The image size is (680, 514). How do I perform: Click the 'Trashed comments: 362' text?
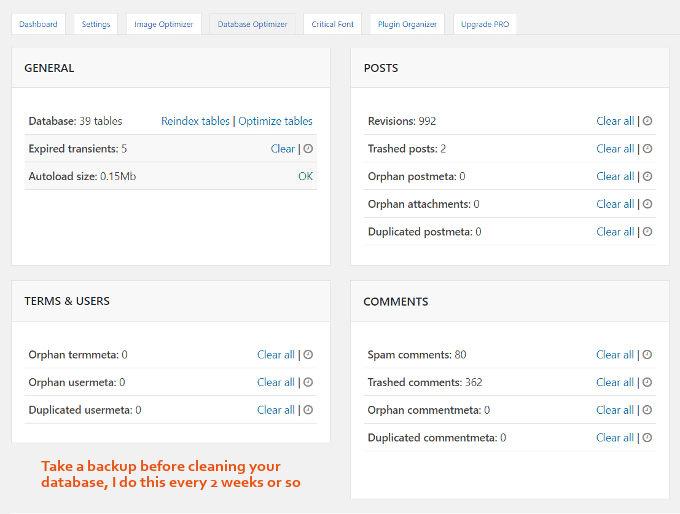click(x=425, y=382)
